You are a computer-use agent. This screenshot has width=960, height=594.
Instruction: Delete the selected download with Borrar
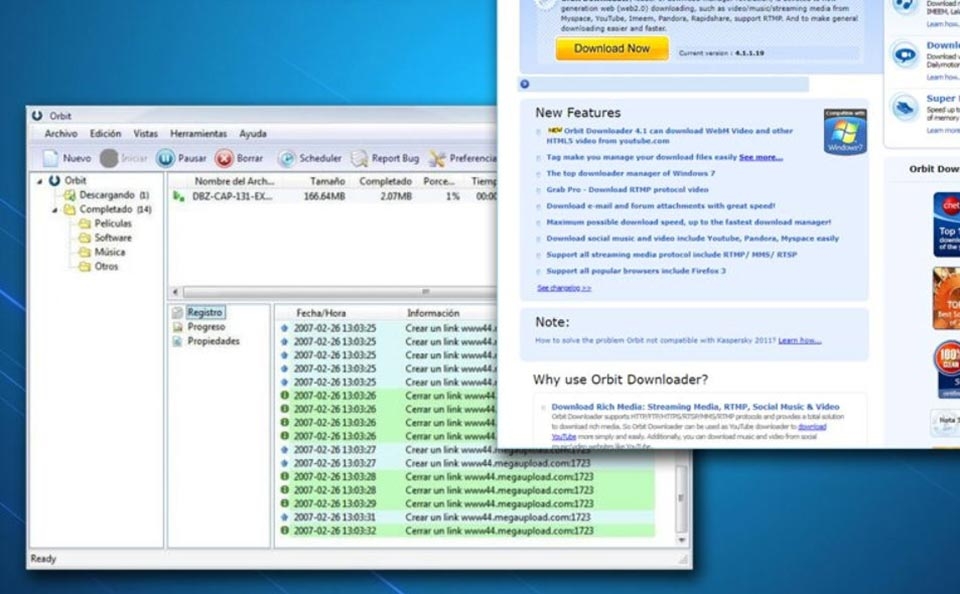(x=240, y=157)
